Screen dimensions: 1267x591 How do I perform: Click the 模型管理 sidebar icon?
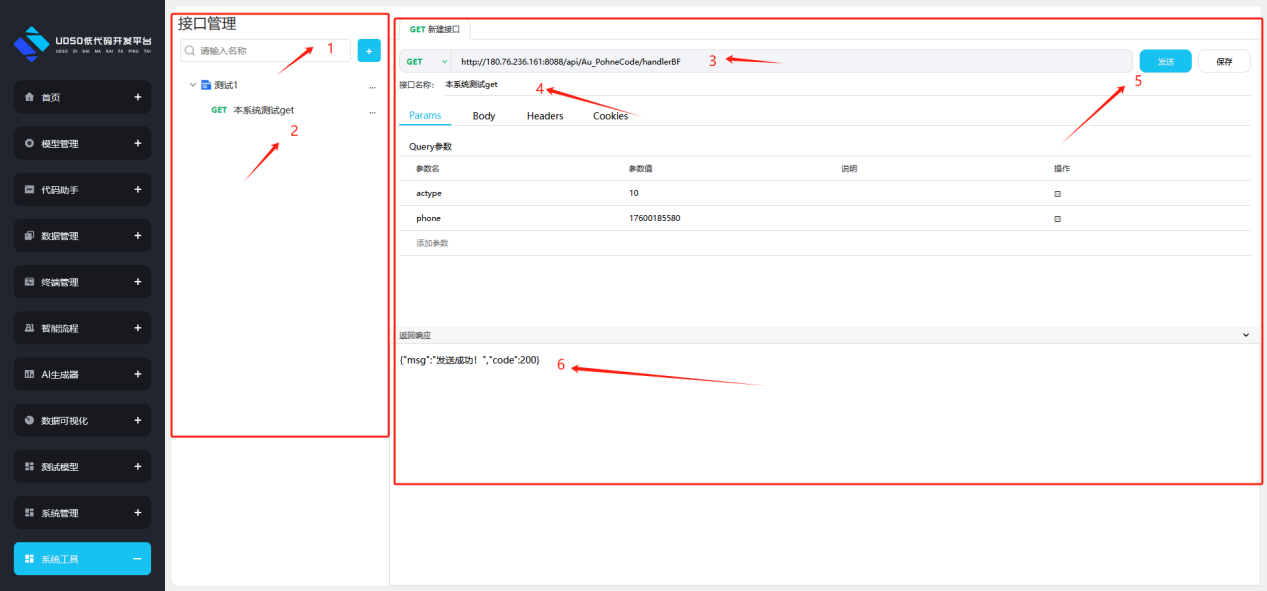pyautogui.click(x=30, y=144)
